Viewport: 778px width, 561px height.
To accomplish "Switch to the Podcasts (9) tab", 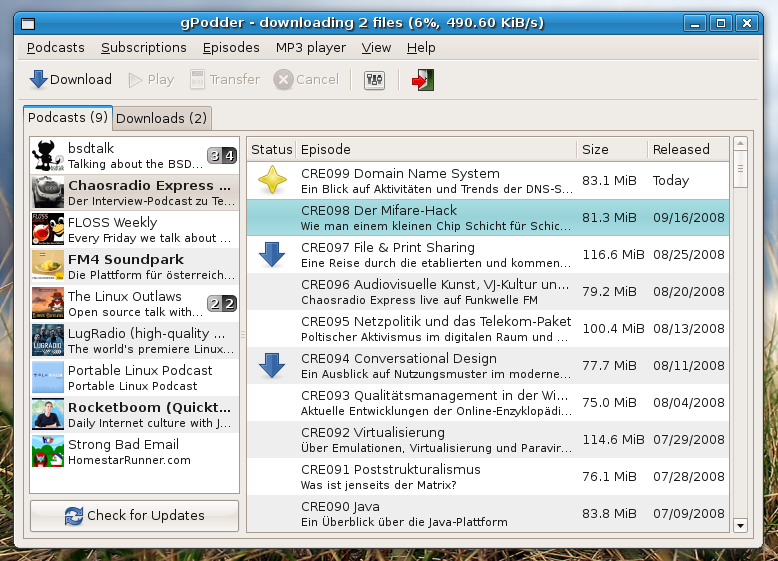I will pyautogui.click(x=68, y=118).
